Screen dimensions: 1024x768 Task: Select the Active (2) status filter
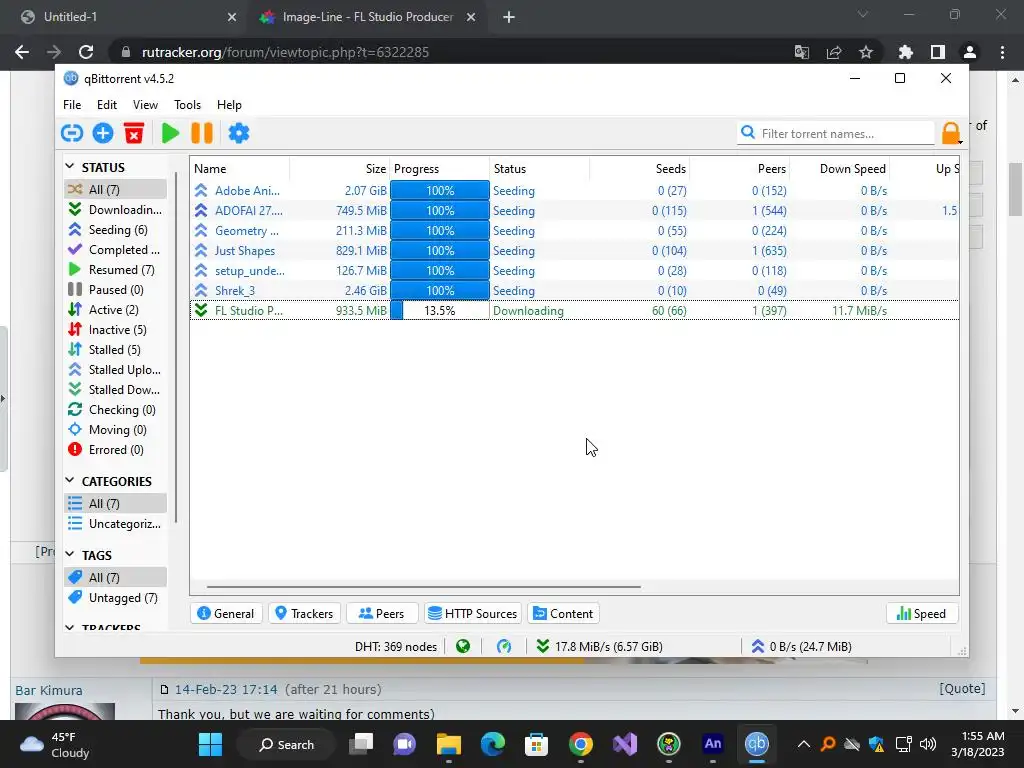pos(116,310)
